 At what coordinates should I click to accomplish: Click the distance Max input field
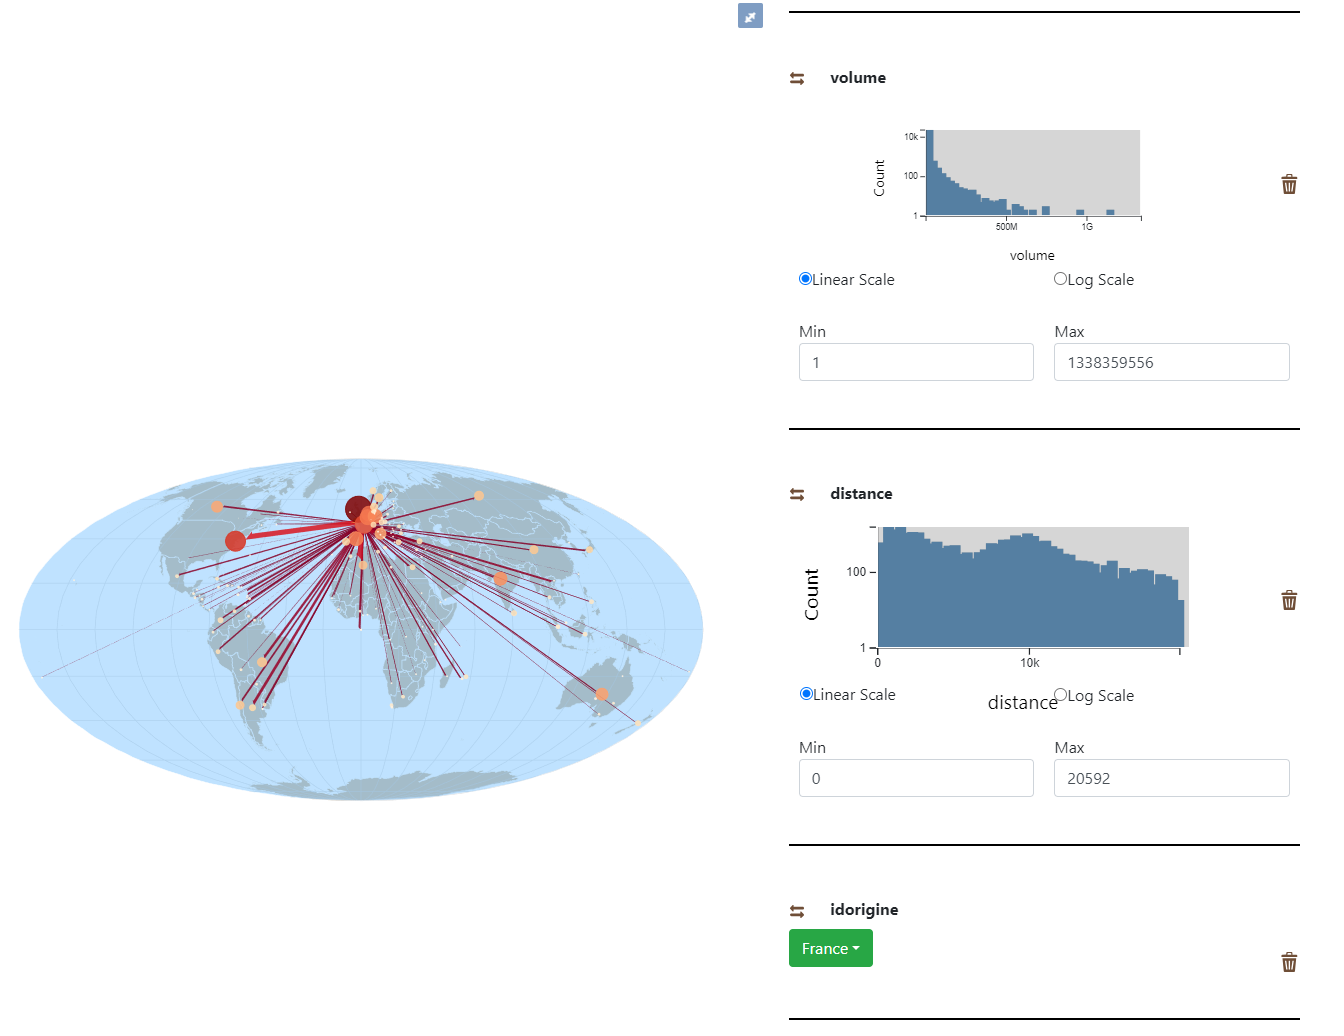click(1171, 778)
